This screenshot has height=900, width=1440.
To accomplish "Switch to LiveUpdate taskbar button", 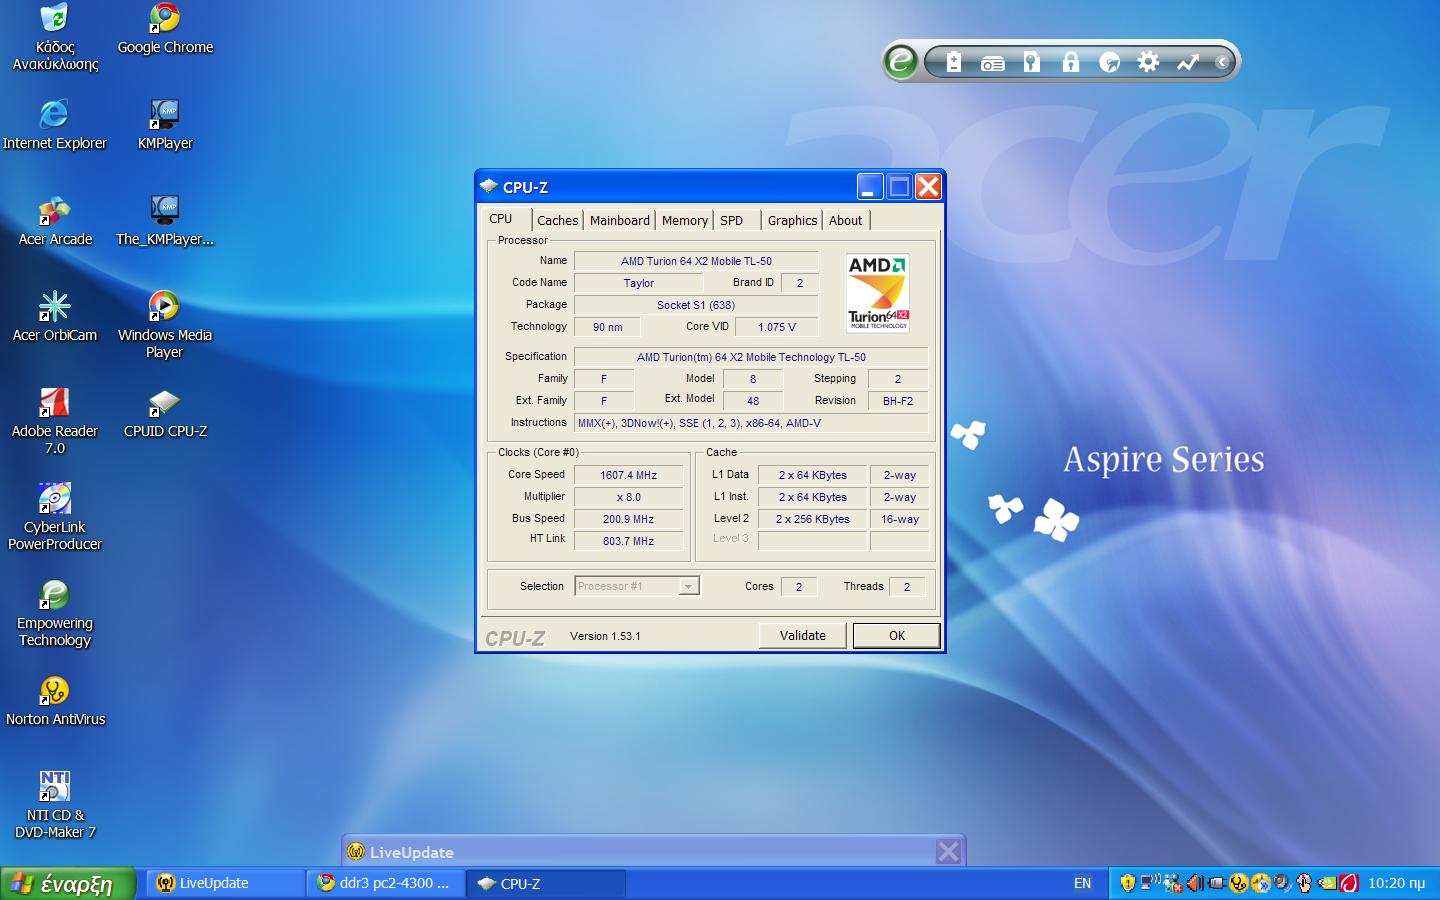I will [x=226, y=883].
